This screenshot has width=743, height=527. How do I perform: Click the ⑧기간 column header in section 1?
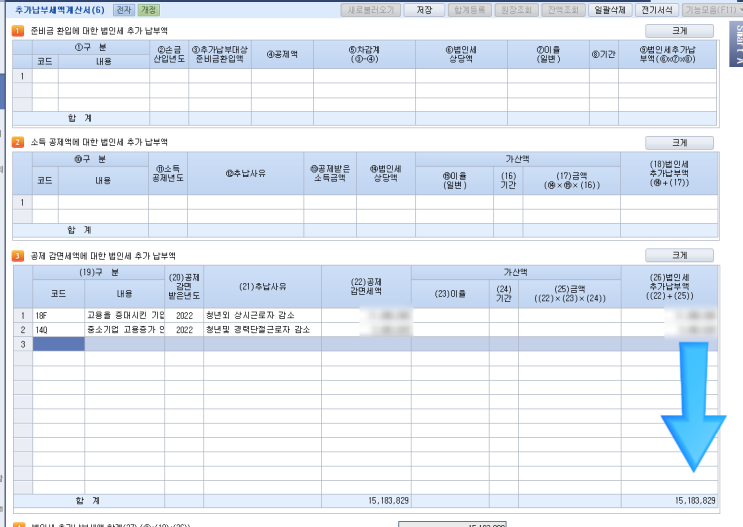coord(604,55)
